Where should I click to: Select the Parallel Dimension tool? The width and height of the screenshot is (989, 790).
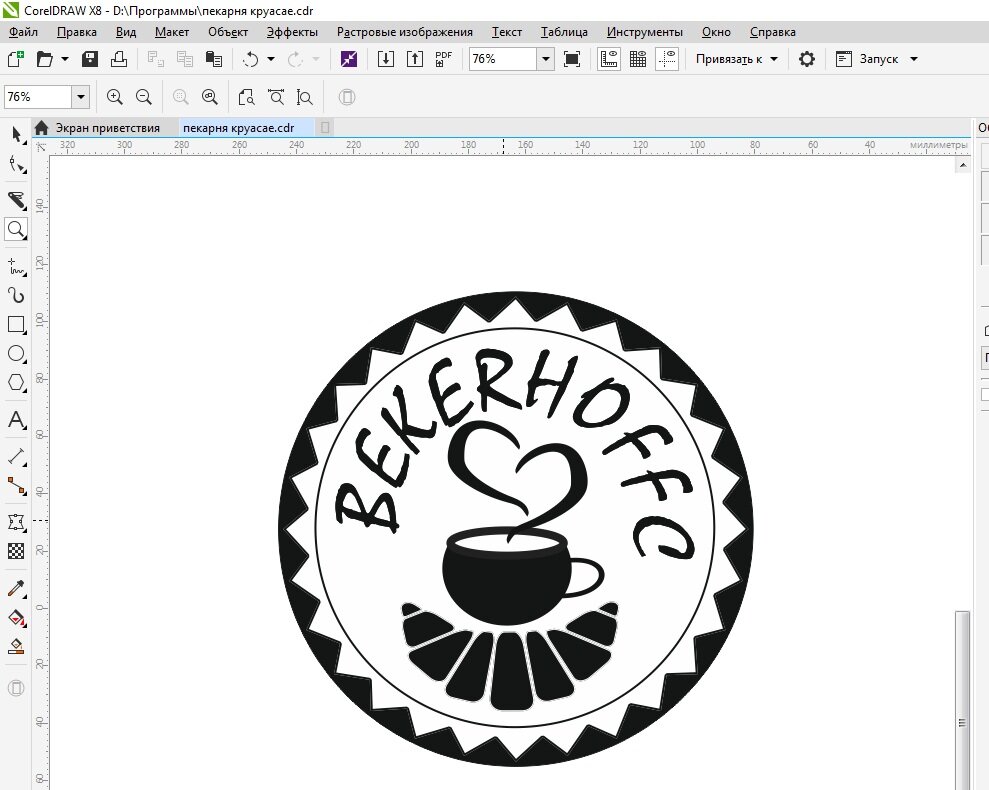[x=16, y=456]
